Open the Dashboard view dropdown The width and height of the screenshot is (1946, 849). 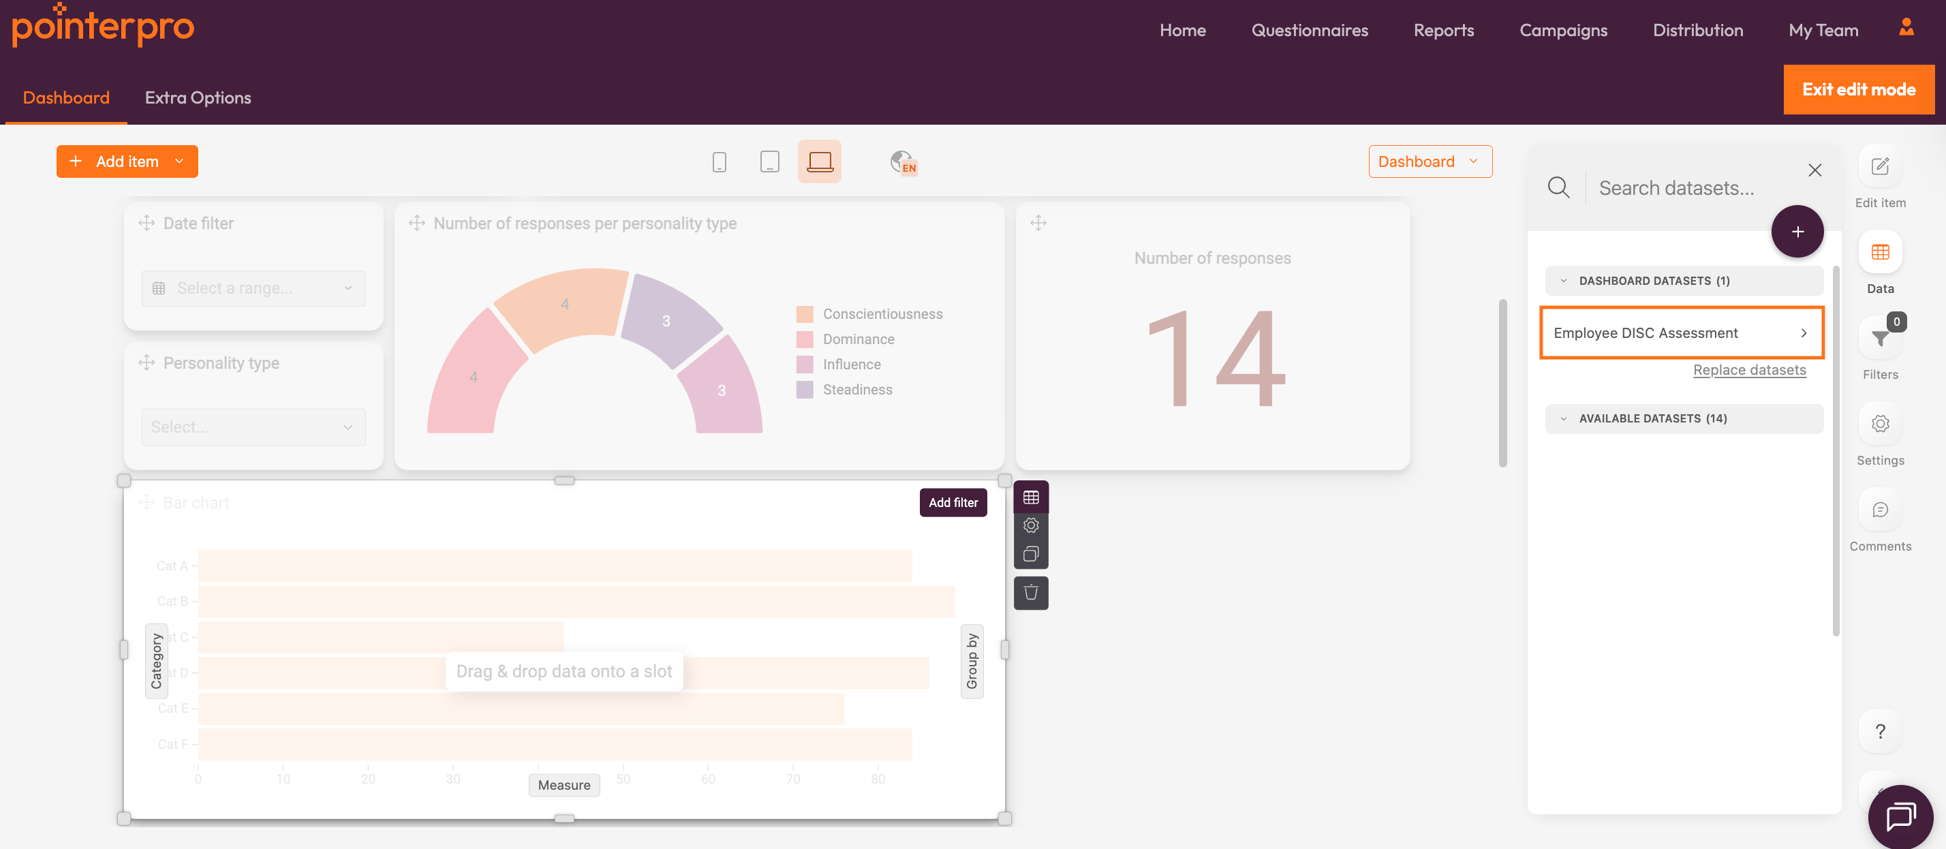(1430, 161)
